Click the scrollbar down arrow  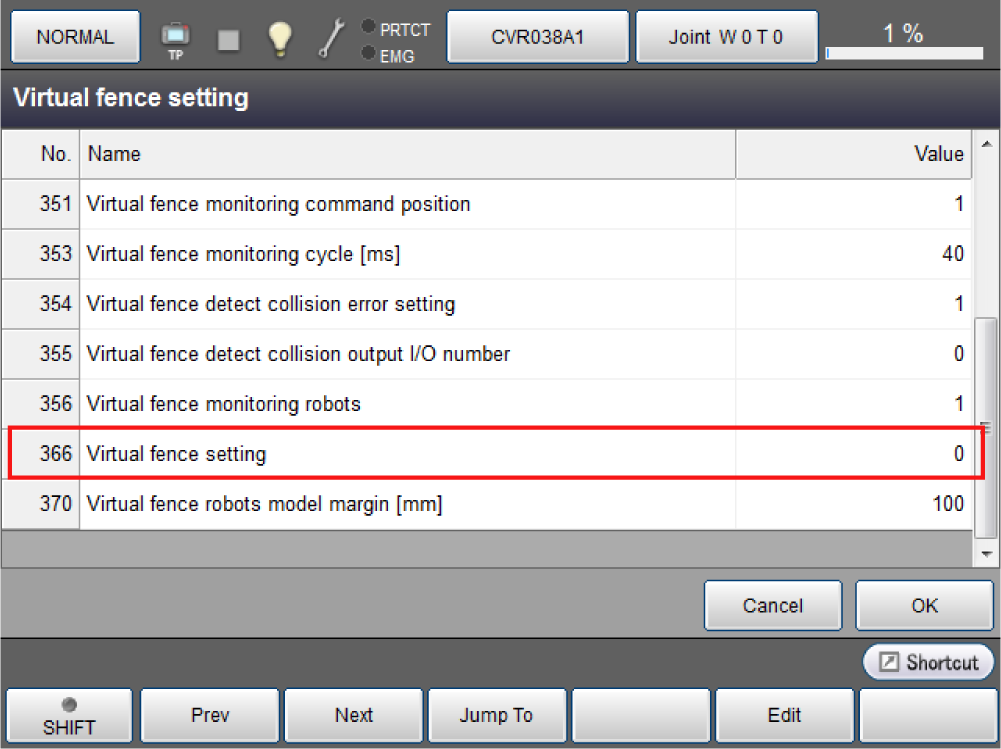pyautogui.click(x=987, y=553)
